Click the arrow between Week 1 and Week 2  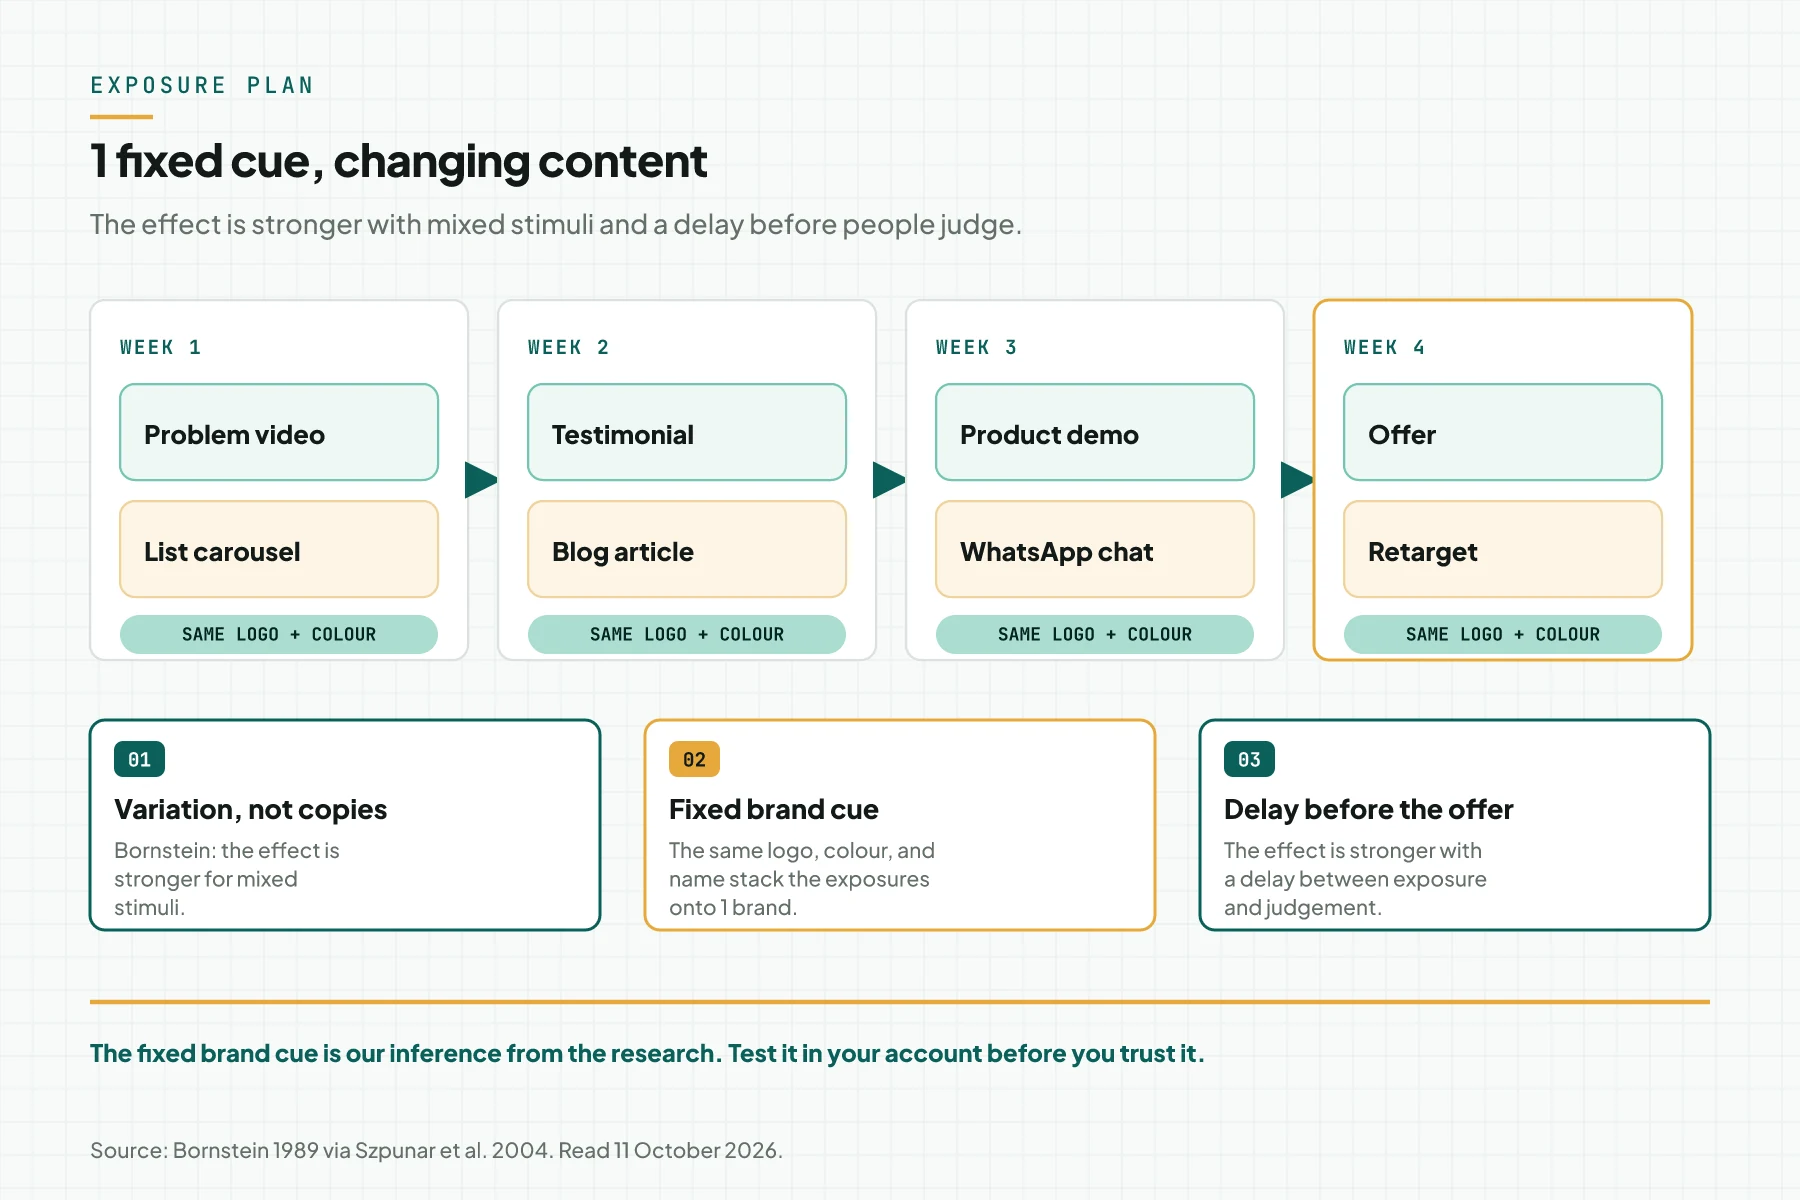click(x=481, y=480)
